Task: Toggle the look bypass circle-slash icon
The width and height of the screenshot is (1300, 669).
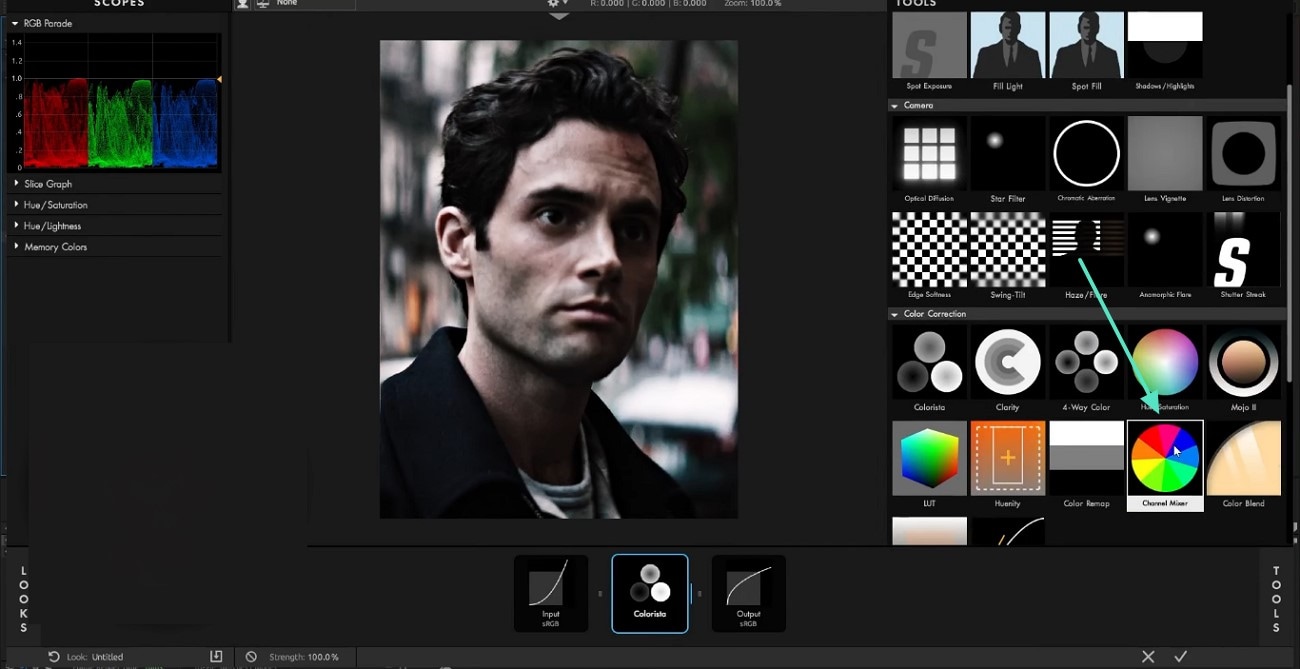Action: tap(251, 657)
